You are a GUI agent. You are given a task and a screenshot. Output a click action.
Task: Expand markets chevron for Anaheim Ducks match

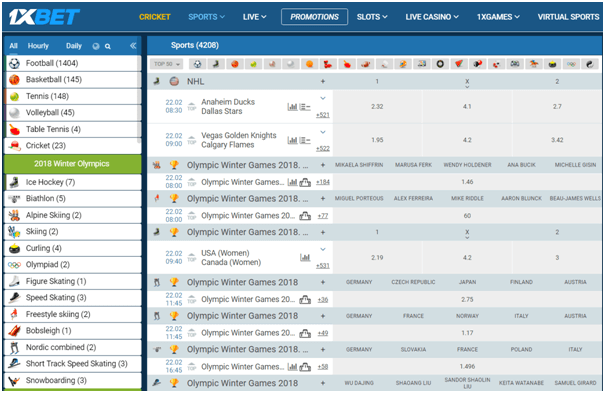pyautogui.click(x=323, y=99)
